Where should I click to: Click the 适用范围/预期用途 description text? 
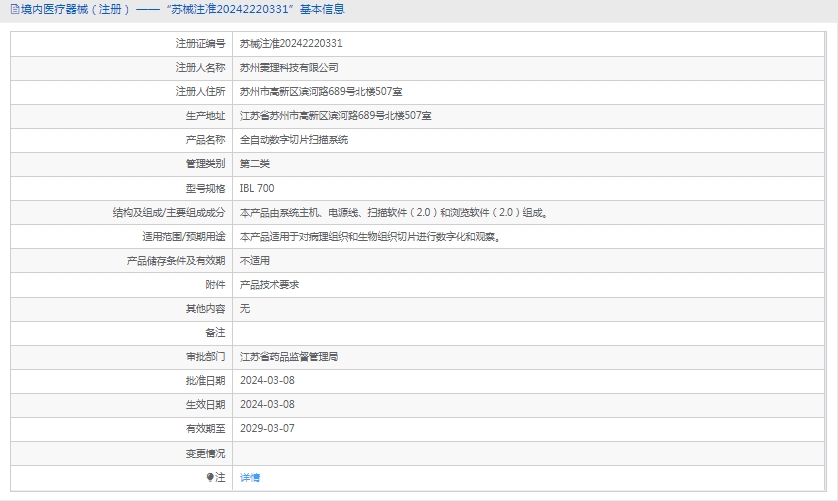tap(370, 236)
